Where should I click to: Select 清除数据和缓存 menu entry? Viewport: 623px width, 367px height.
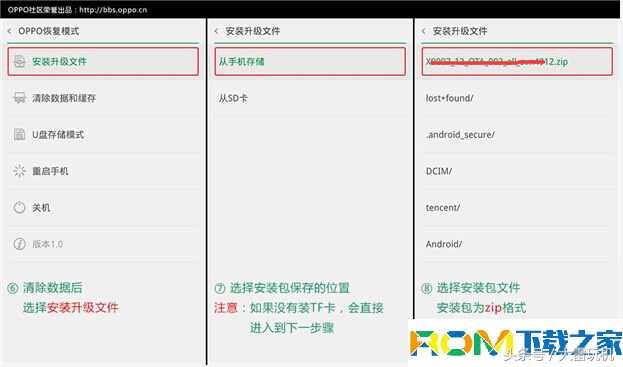tap(103, 98)
